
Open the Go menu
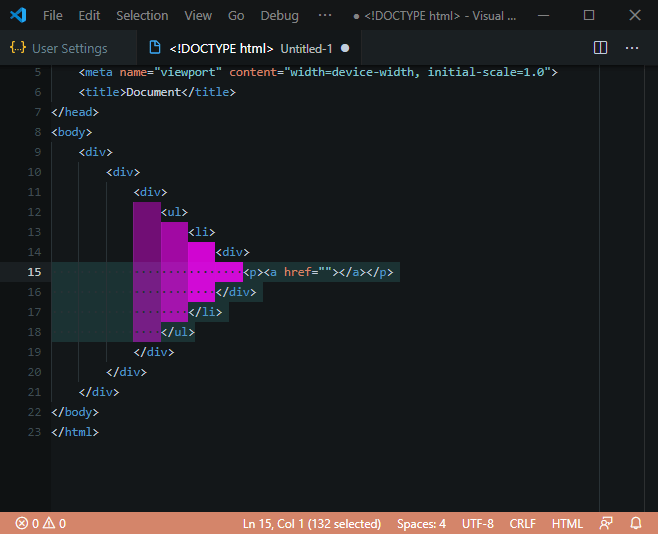236,16
